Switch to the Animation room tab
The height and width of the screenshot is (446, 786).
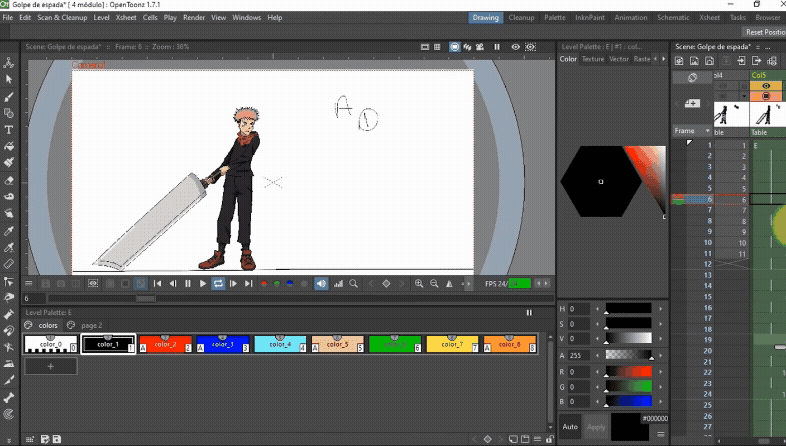[x=631, y=18]
